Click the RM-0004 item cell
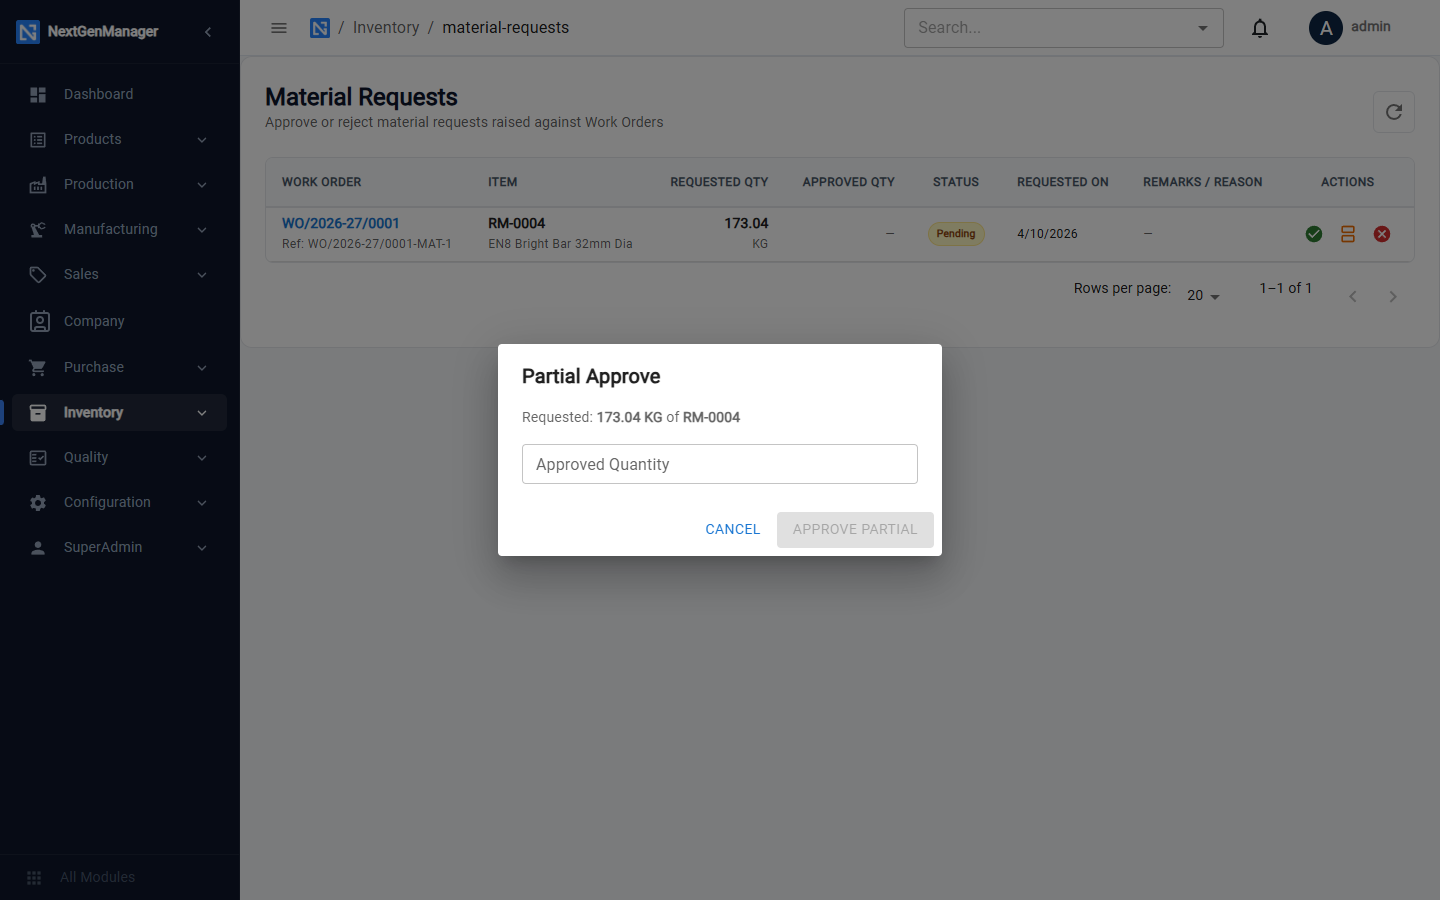 [x=560, y=233]
